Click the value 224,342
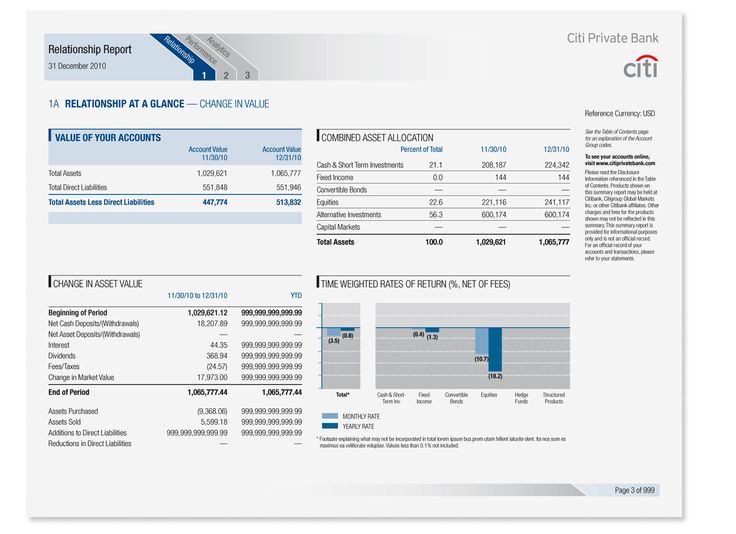The height and width of the screenshot is (534, 736). 557,165
